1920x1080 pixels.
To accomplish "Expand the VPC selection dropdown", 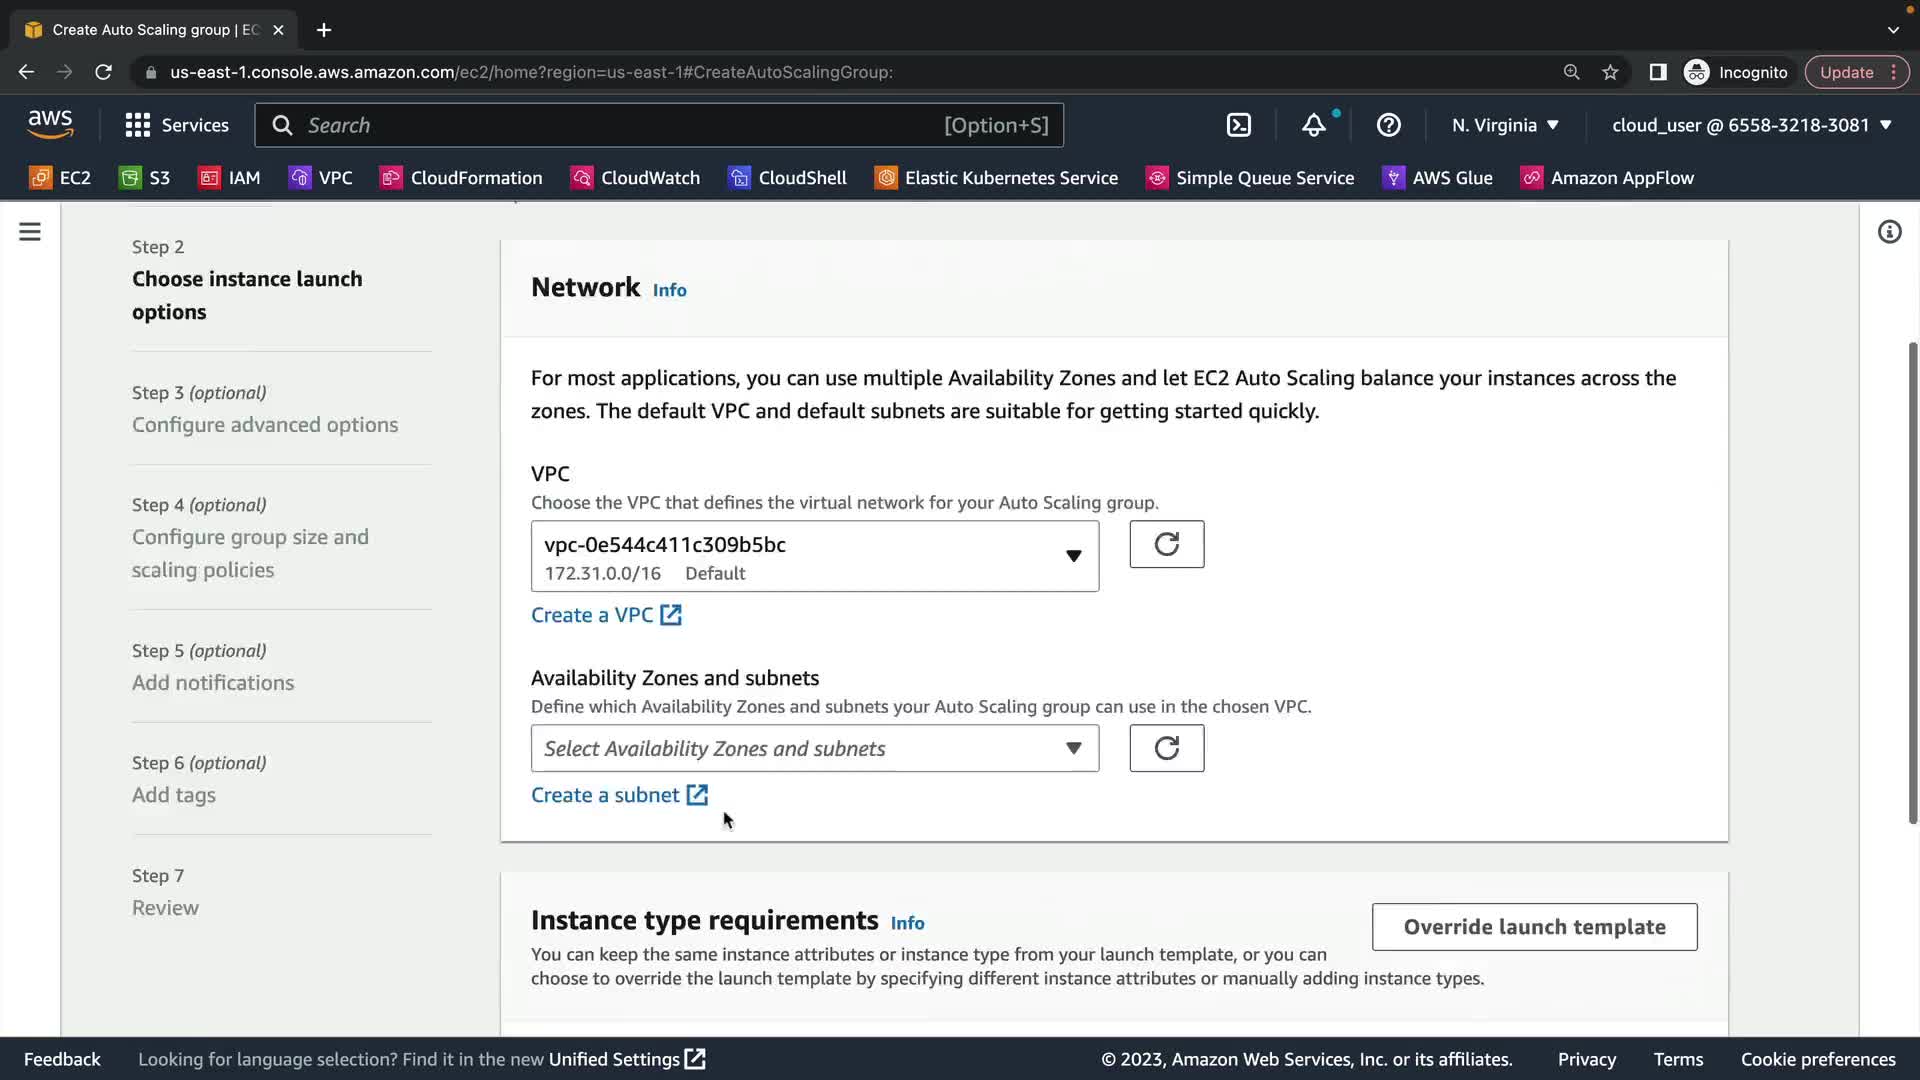I will (x=814, y=556).
